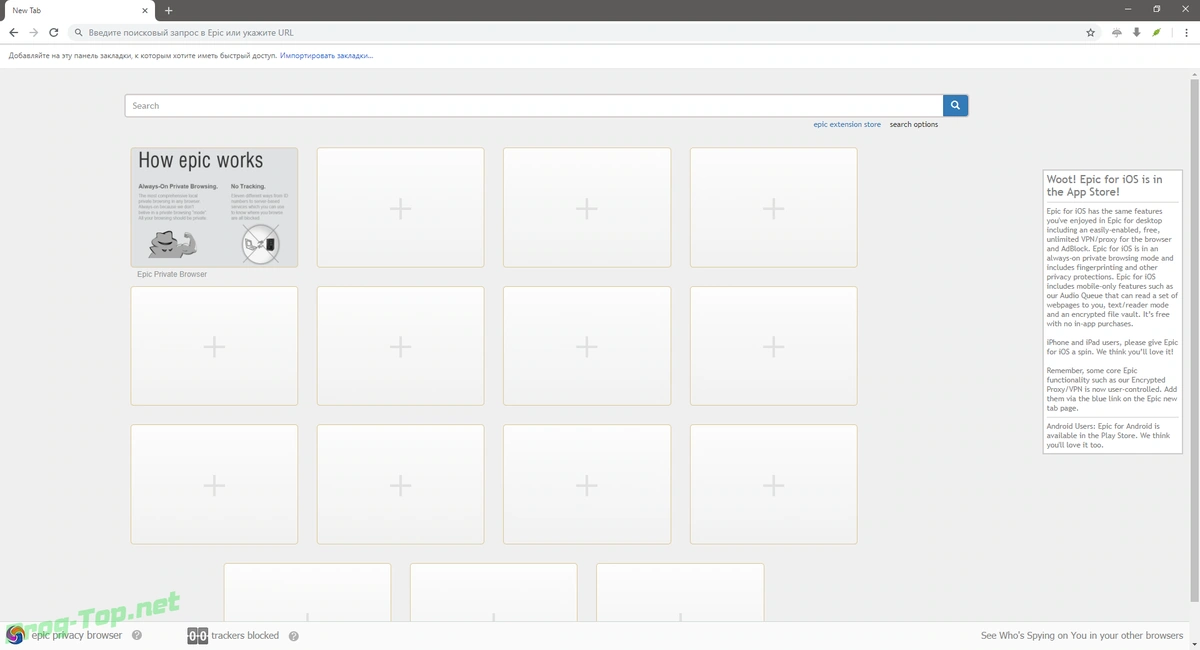The height and width of the screenshot is (650, 1200).
Task: Select the New Tab tab
Action: click(x=78, y=10)
